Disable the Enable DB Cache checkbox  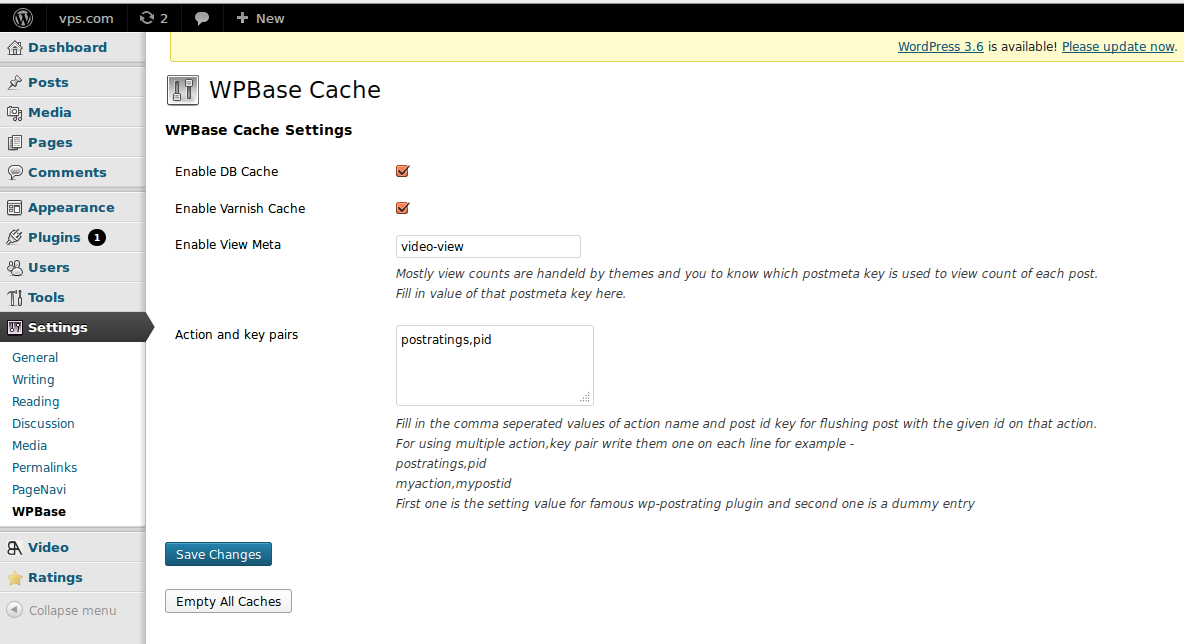(x=402, y=171)
